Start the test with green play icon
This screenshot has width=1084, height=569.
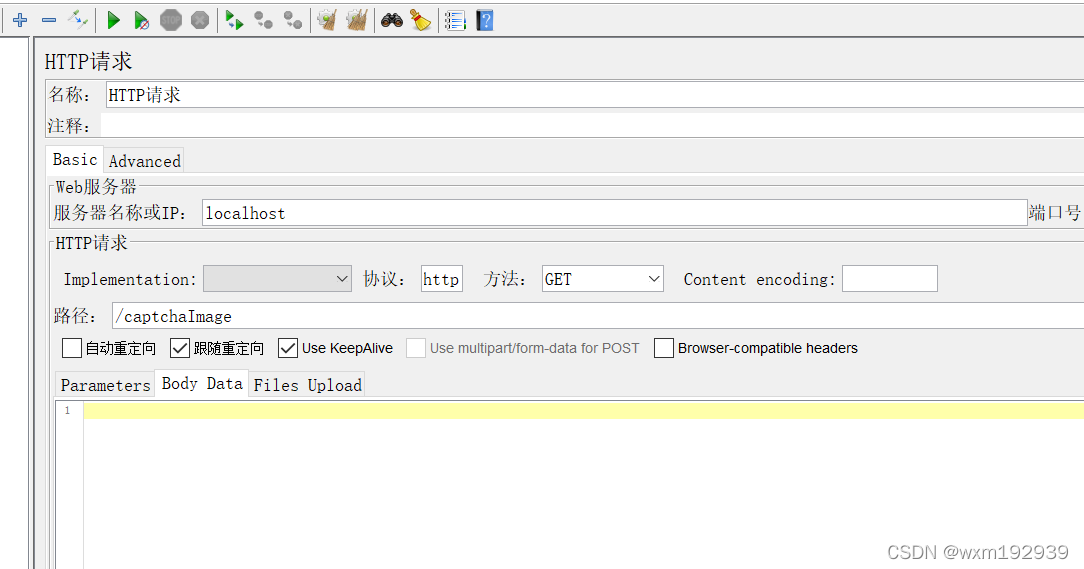(x=113, y=20)
